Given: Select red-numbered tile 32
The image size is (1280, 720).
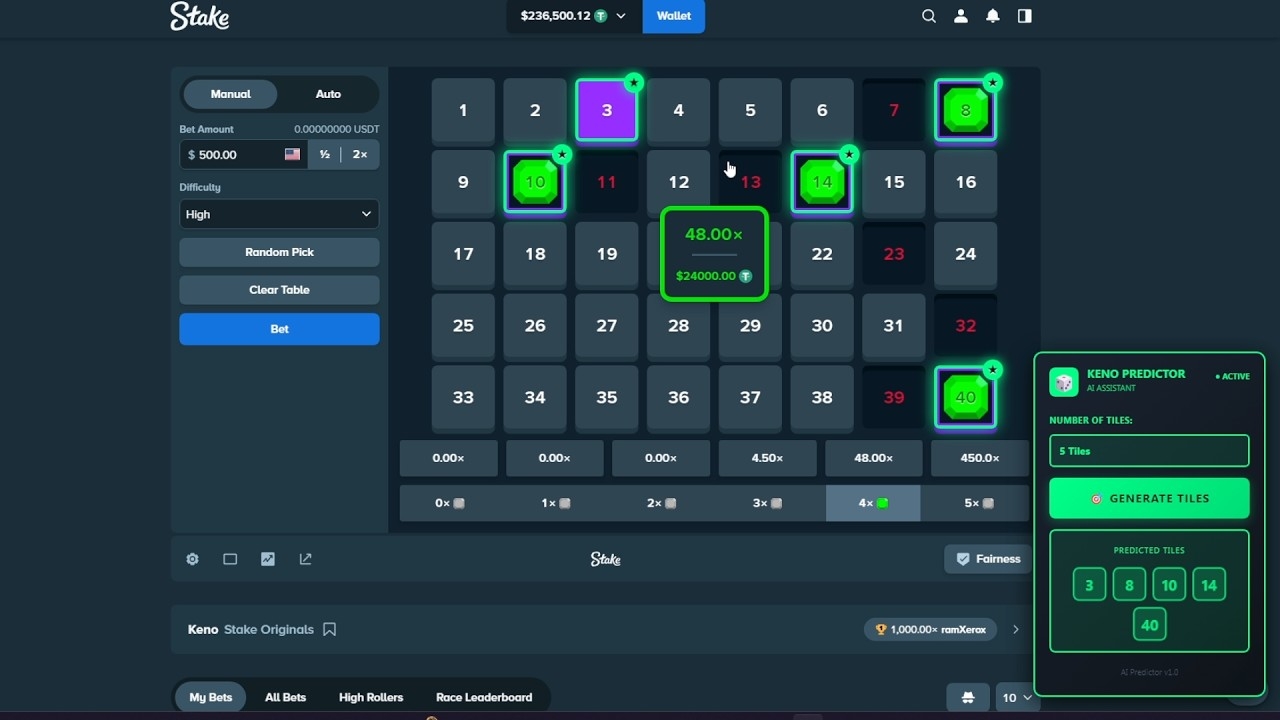Looking at the screenshot, I should [x=965, y=325].
